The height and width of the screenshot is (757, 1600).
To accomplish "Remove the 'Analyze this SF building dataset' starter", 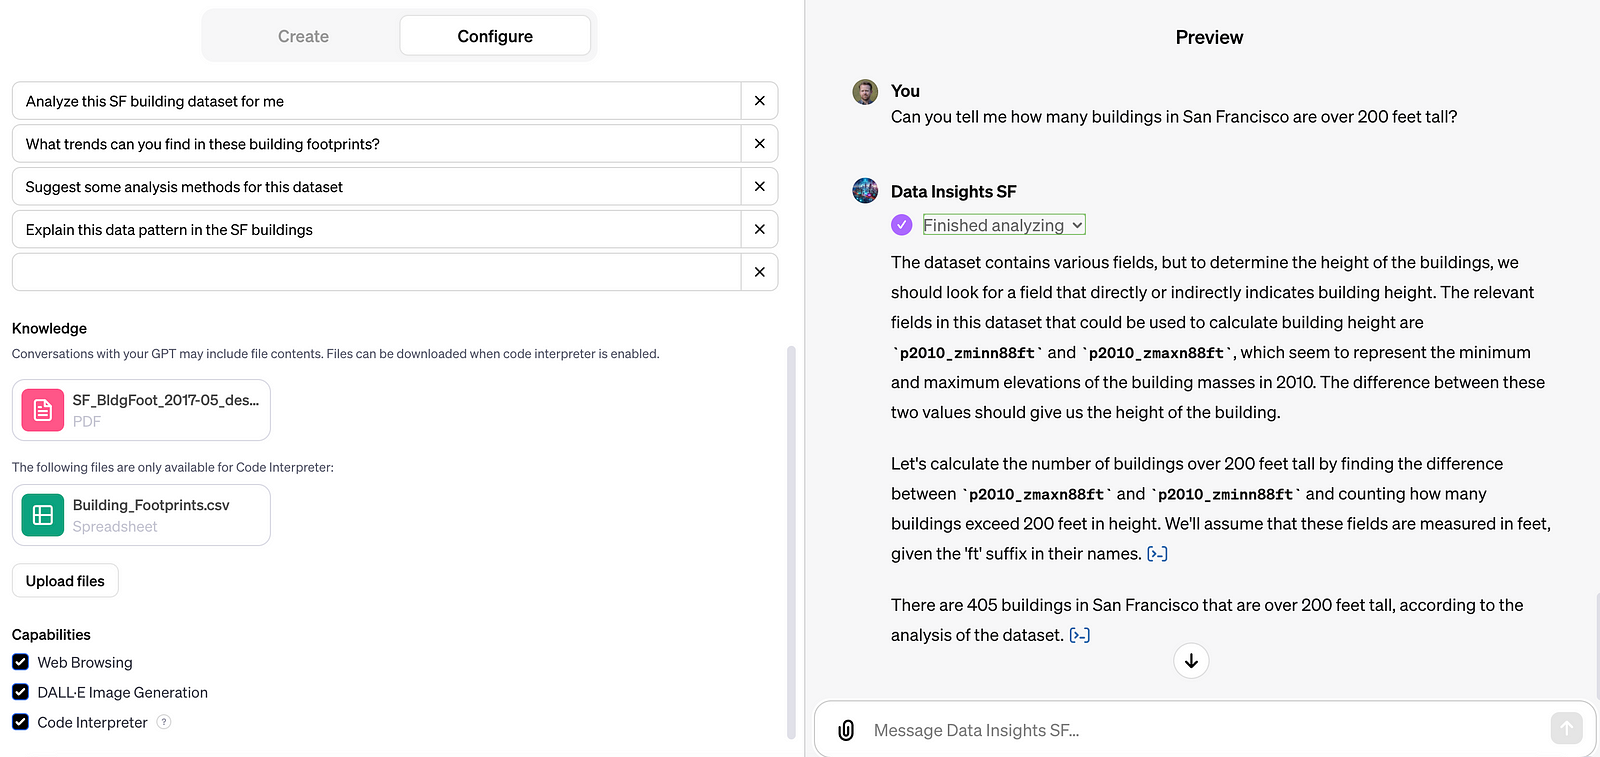I will 759,101.
